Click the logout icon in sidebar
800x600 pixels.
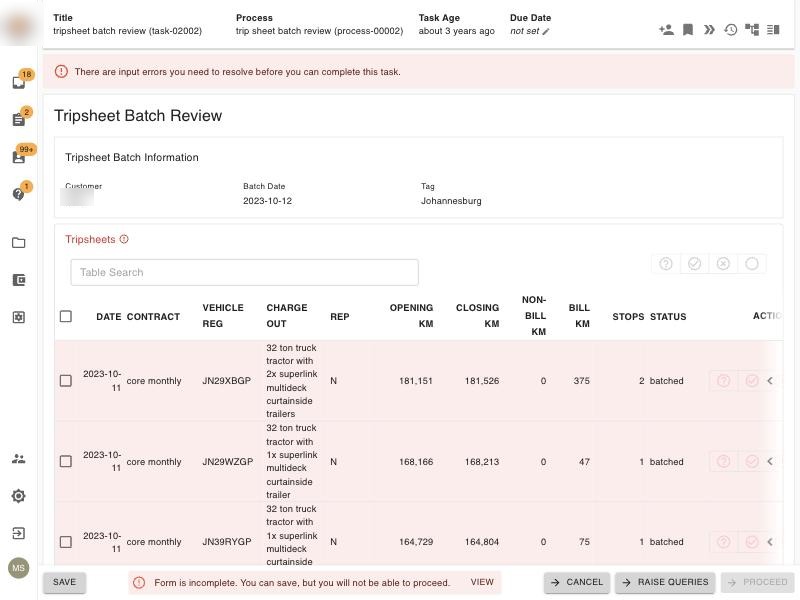point(19,533)
